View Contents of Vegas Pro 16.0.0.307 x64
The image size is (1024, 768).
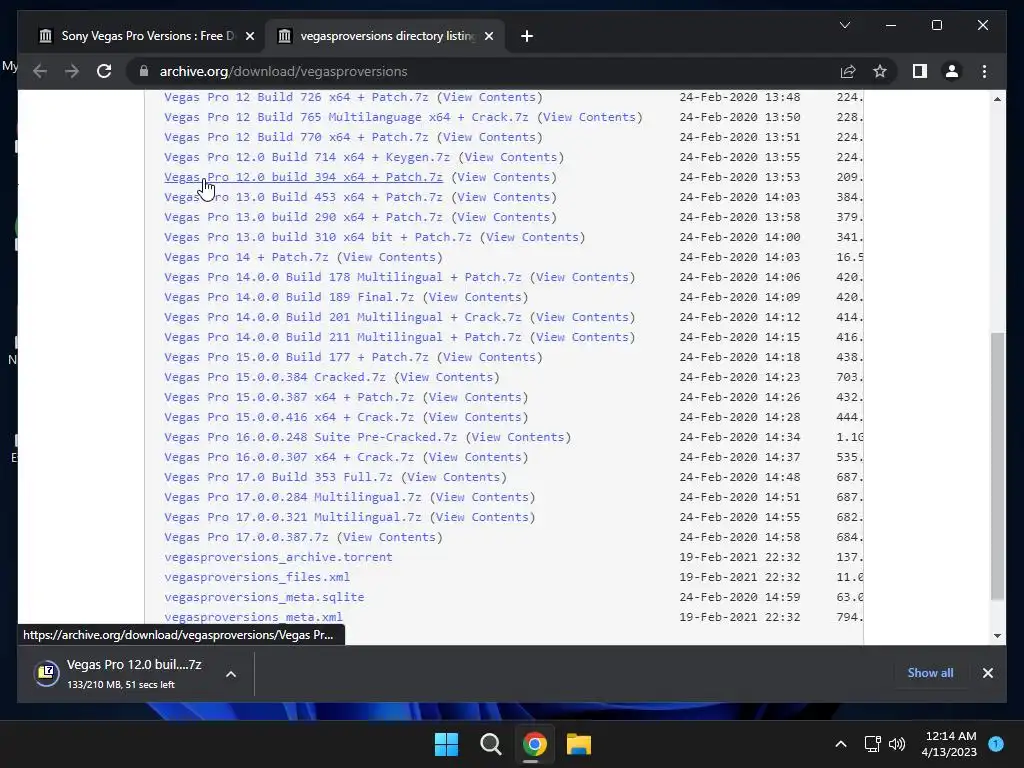[x=475, y=457]
